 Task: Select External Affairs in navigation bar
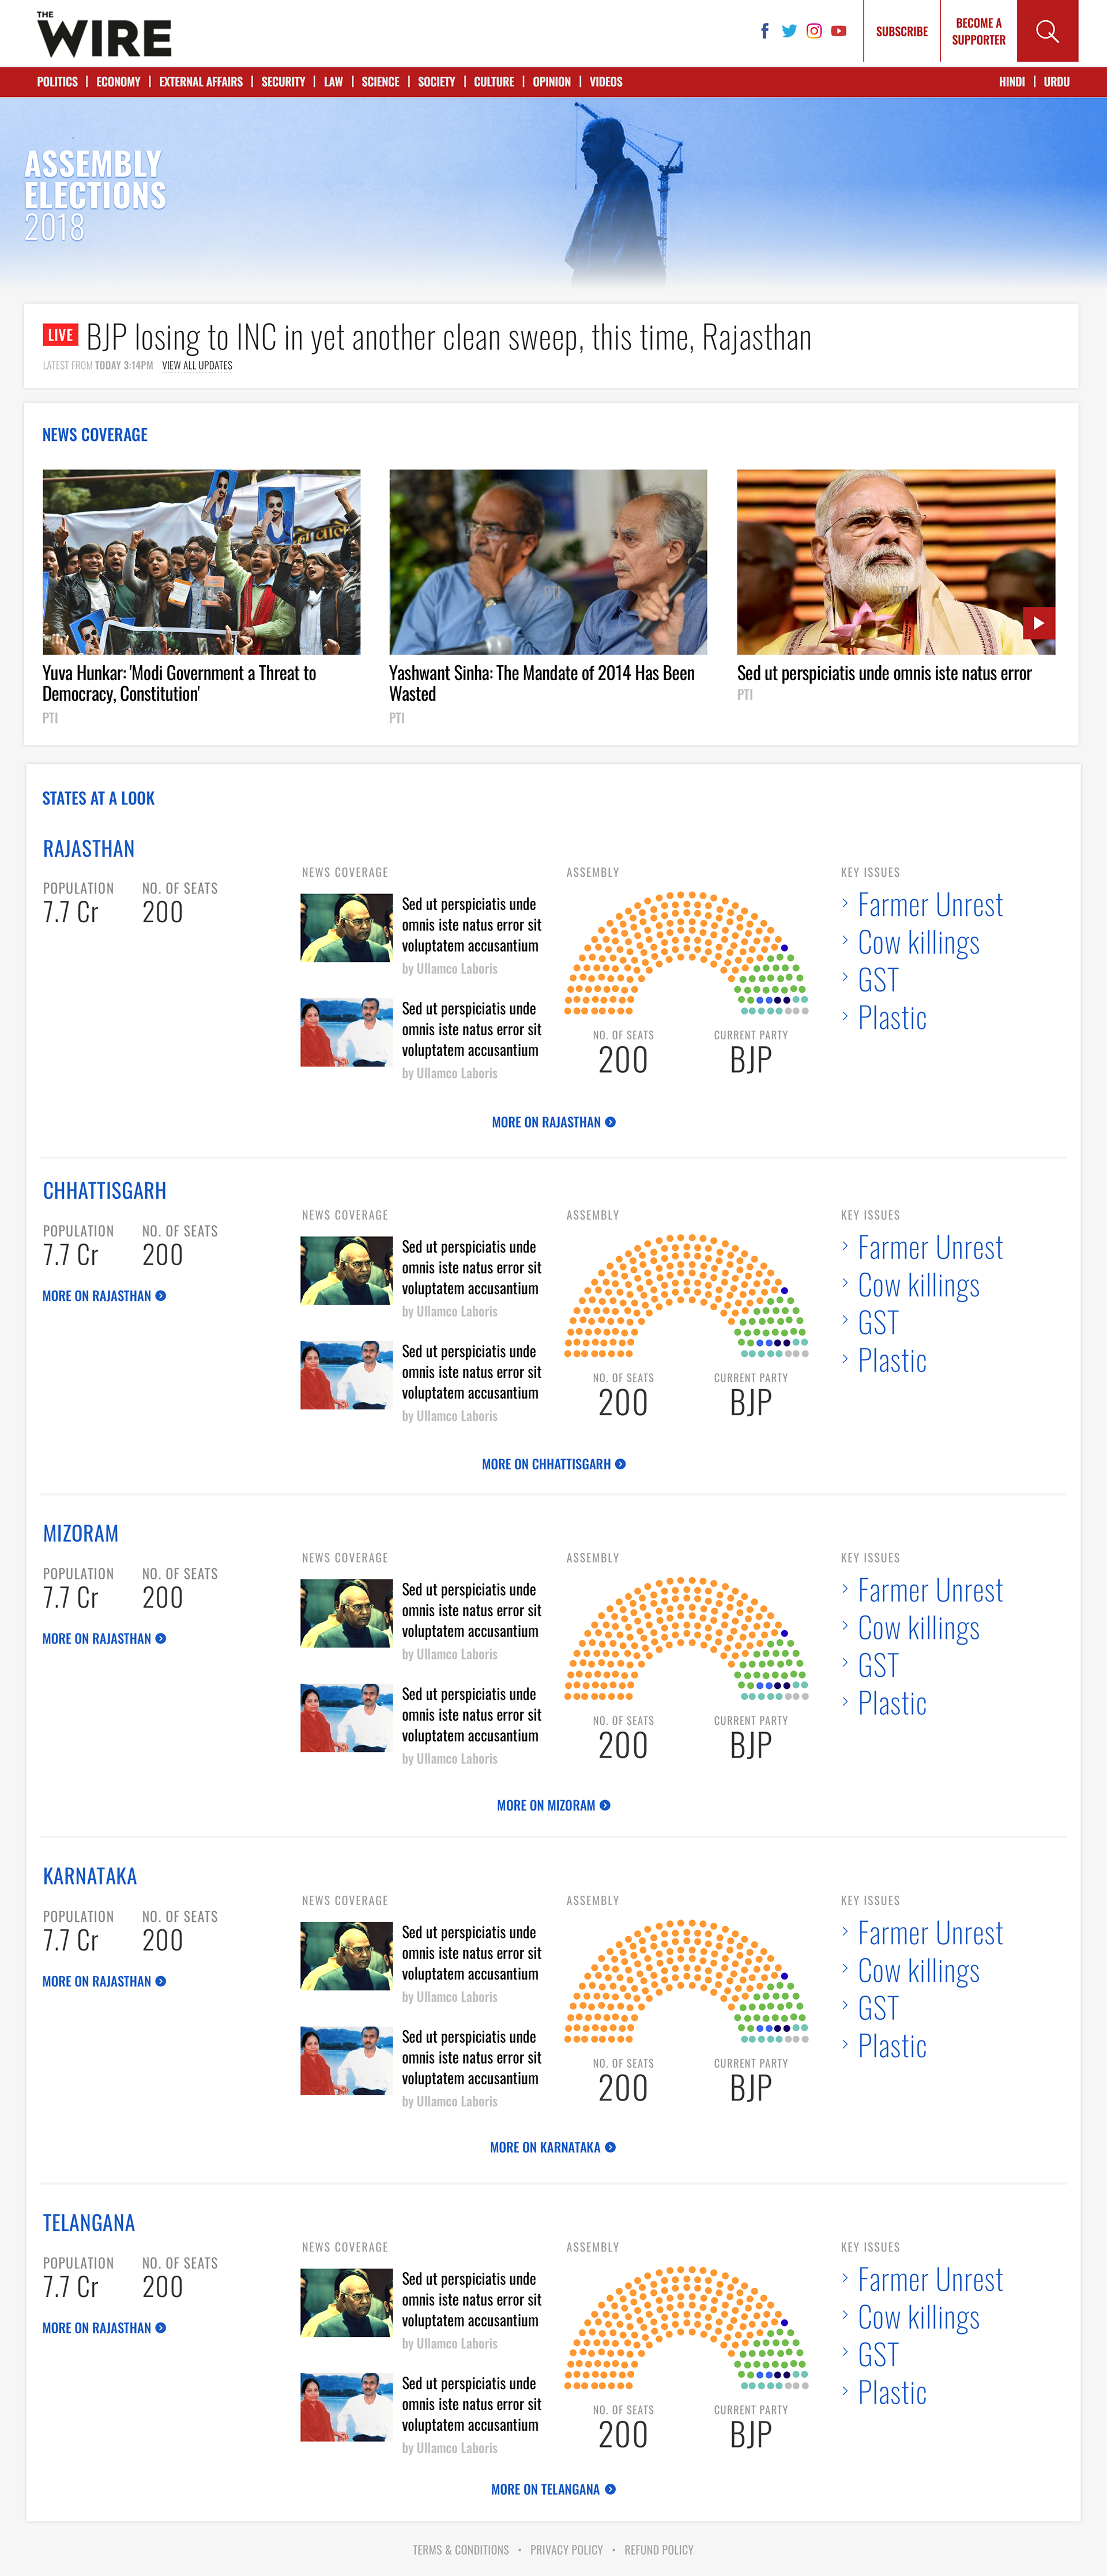[201, 82]
